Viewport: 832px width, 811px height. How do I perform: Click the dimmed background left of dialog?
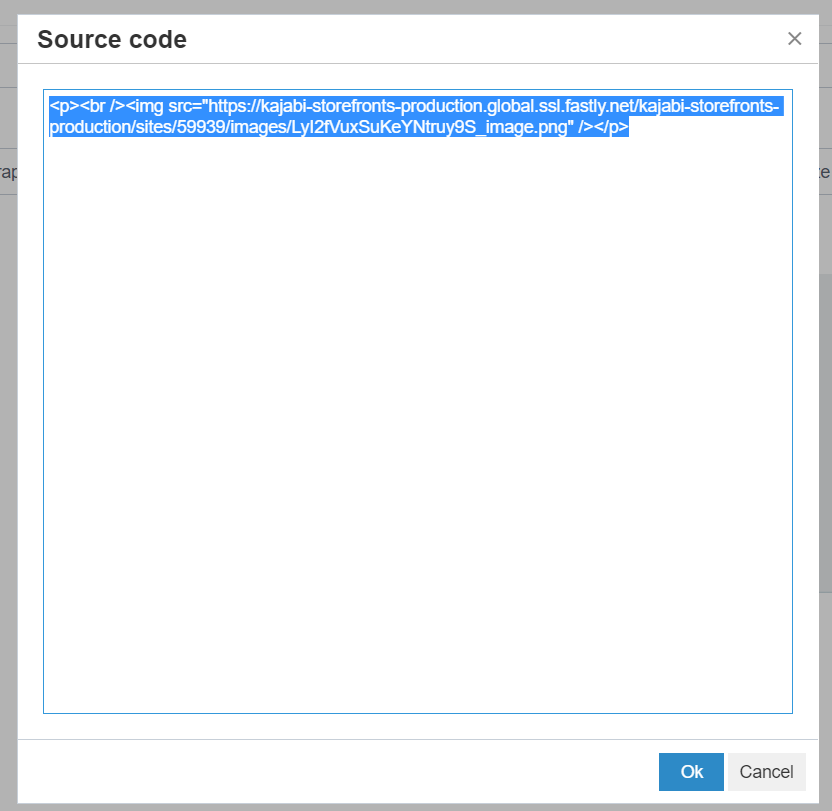8,450
